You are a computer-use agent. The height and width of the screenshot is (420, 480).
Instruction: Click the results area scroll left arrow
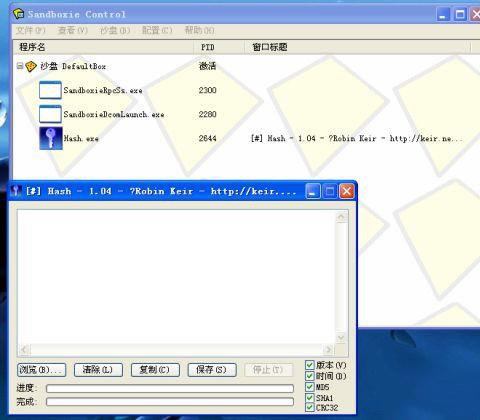[24, 350]
